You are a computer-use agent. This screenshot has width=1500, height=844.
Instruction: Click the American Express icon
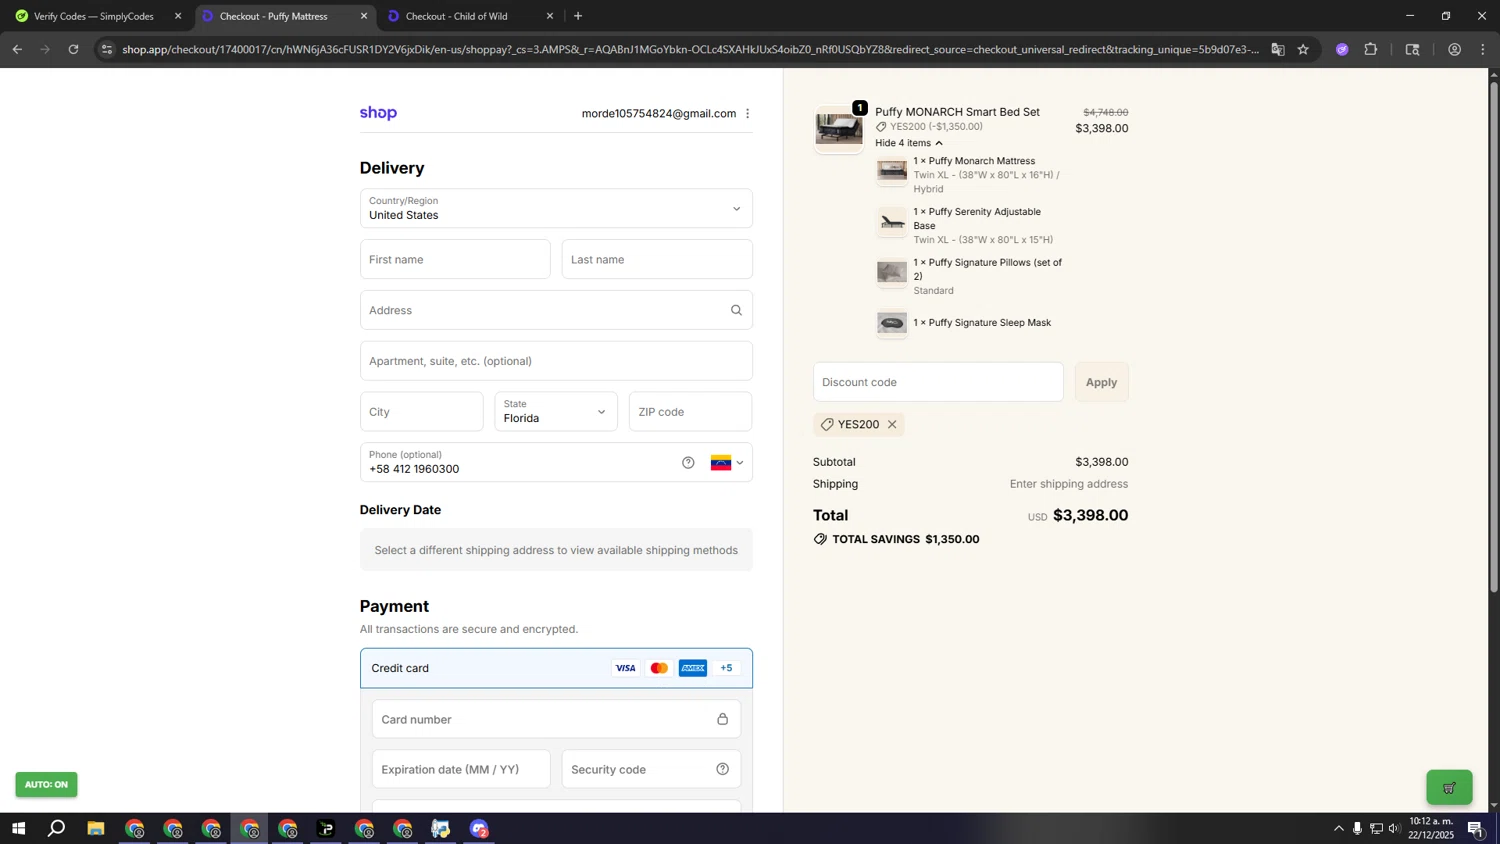(x=693, y=669)
